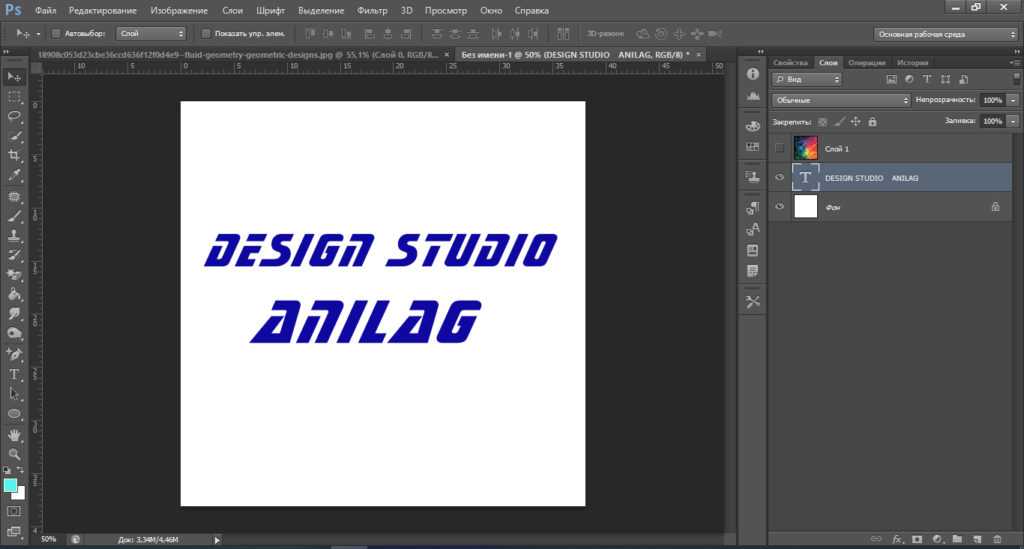The height and width of the screenshot is (549, 1024).
Task: Click the cyan foreground color swatch
Action: (x=10, y=485)
